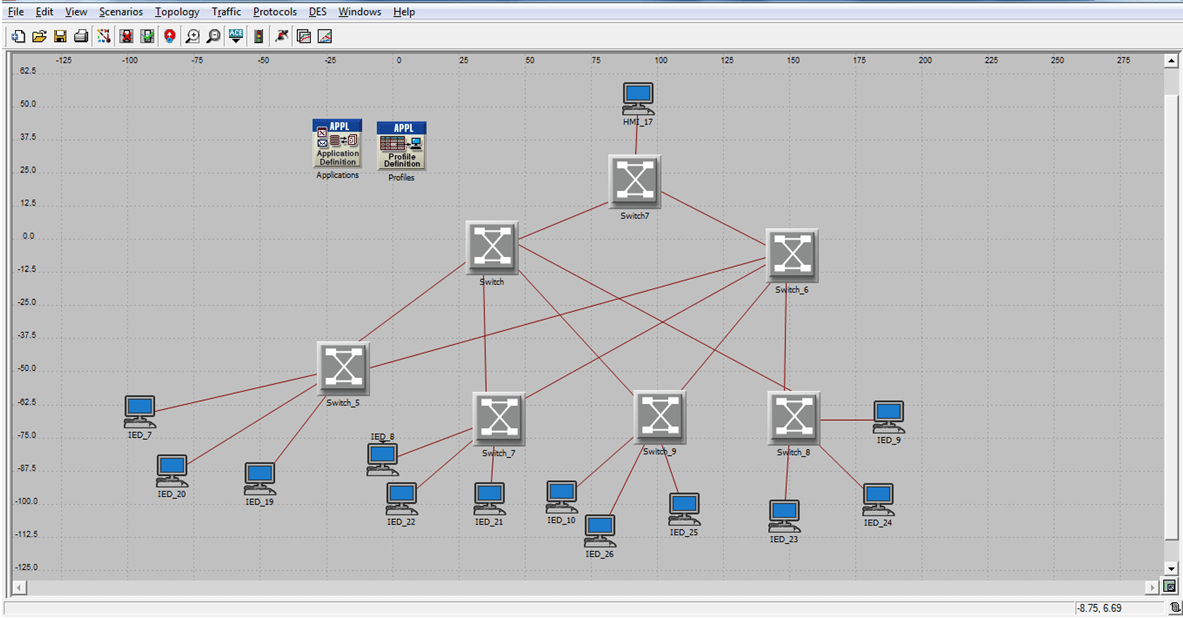
Task: Select the IED_20 workstation
Action: point(172,471)
